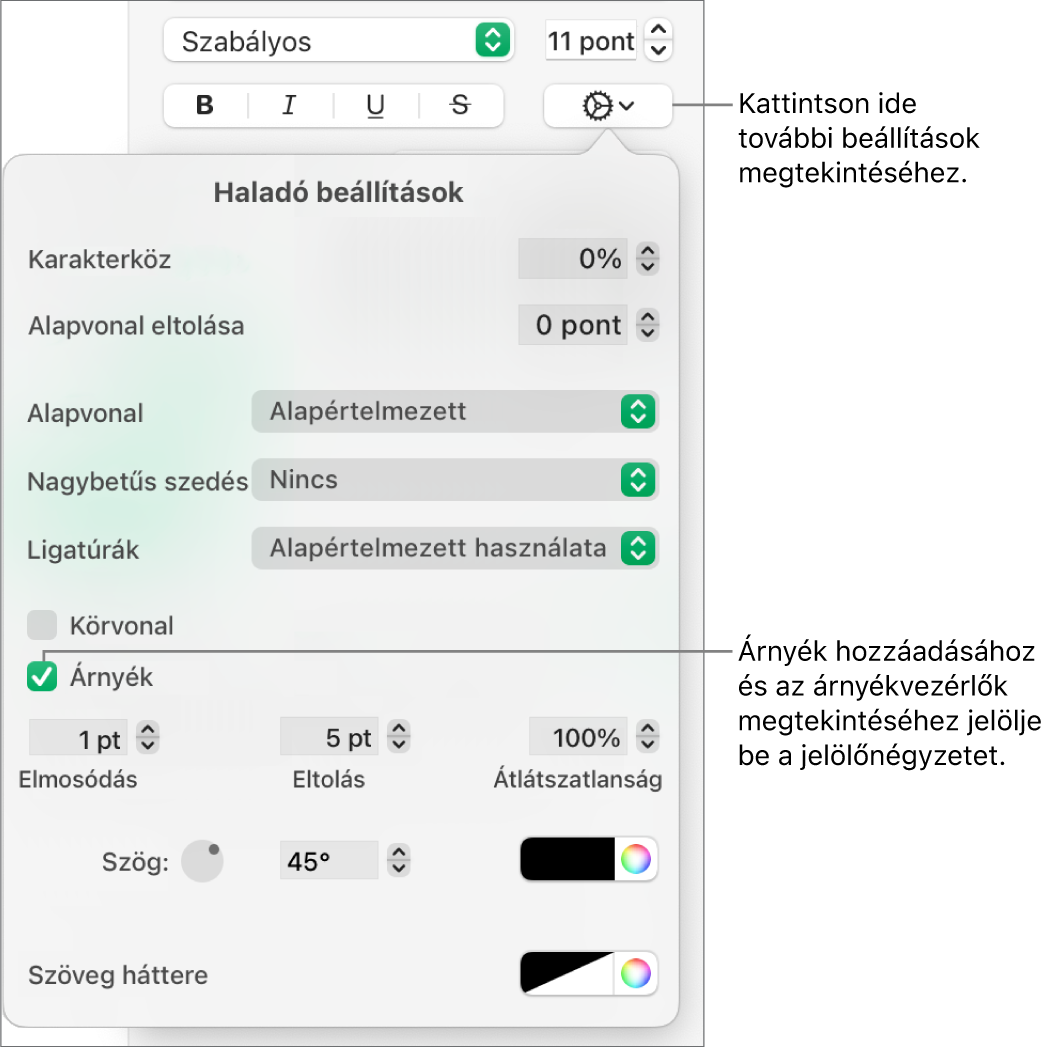The image size is (1057, 1047).
Task: Open the Szöveg háttere color swatch
Action: click(x=588, y=974)
